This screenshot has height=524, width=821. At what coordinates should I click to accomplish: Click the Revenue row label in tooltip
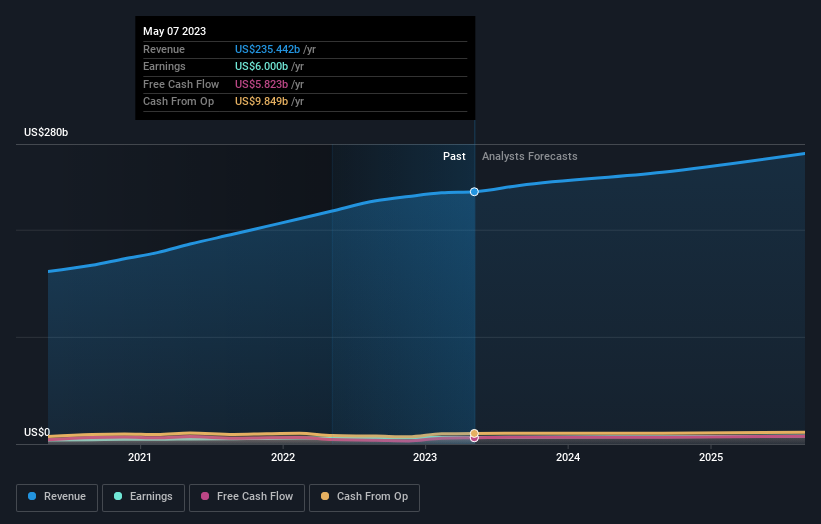click(164, 49)
